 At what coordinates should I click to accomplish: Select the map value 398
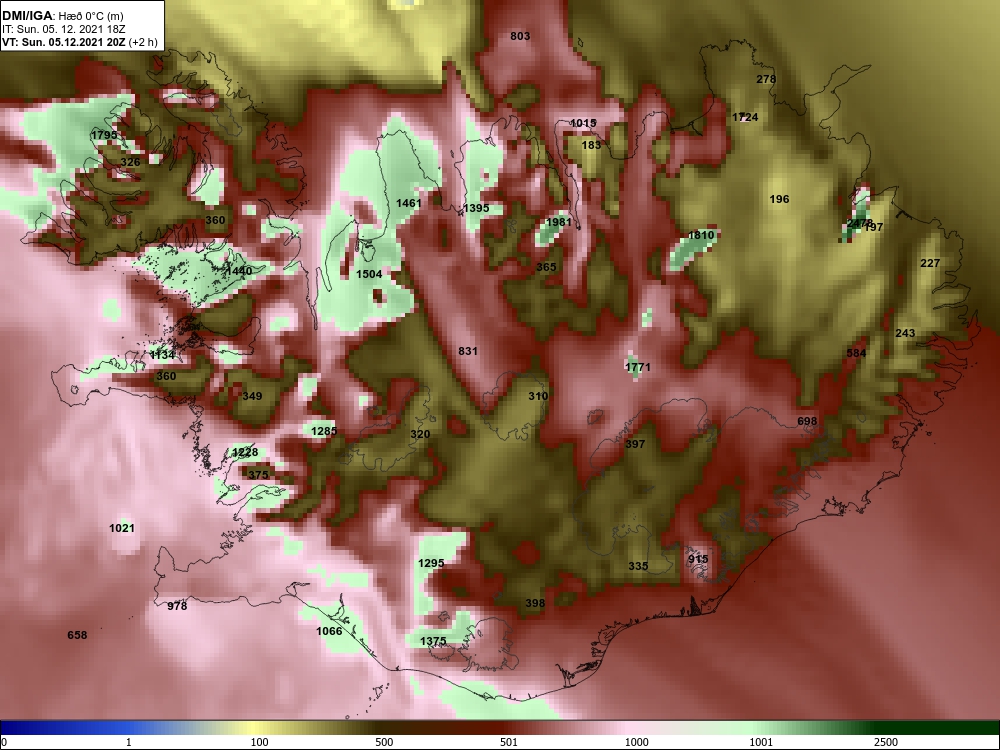[x=535, y=603]
